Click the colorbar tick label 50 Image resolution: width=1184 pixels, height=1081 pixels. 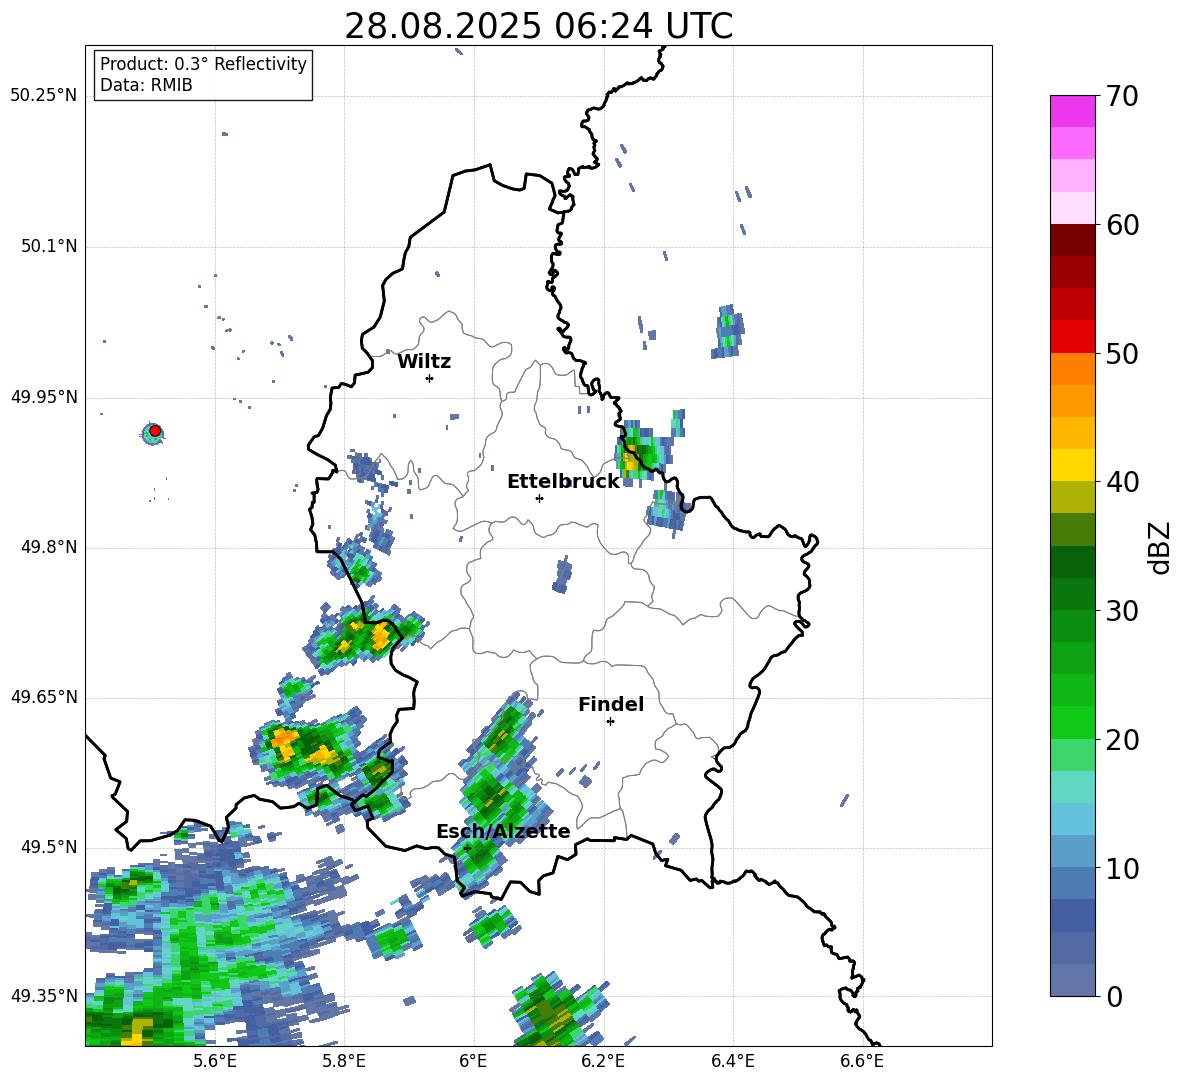[x=1121, y=353]
